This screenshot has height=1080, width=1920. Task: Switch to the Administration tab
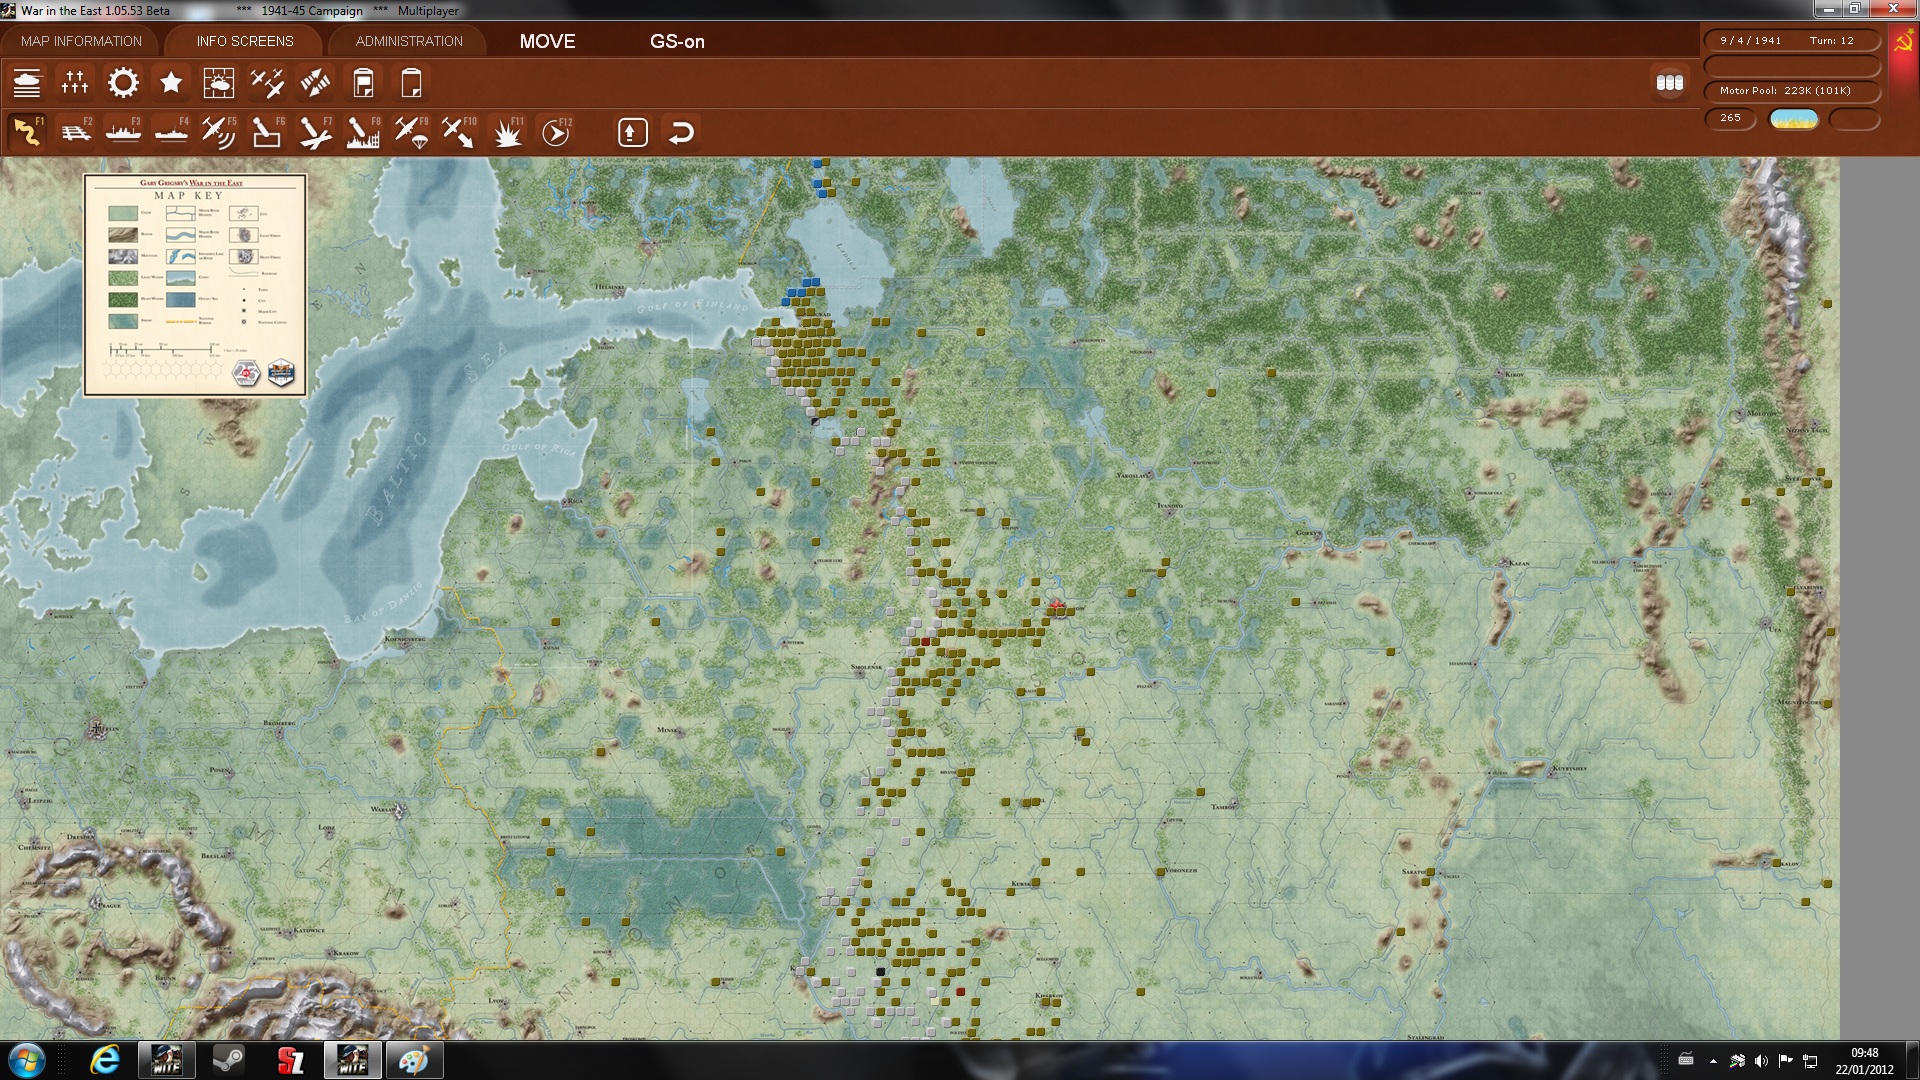click(x=409, y=41)
